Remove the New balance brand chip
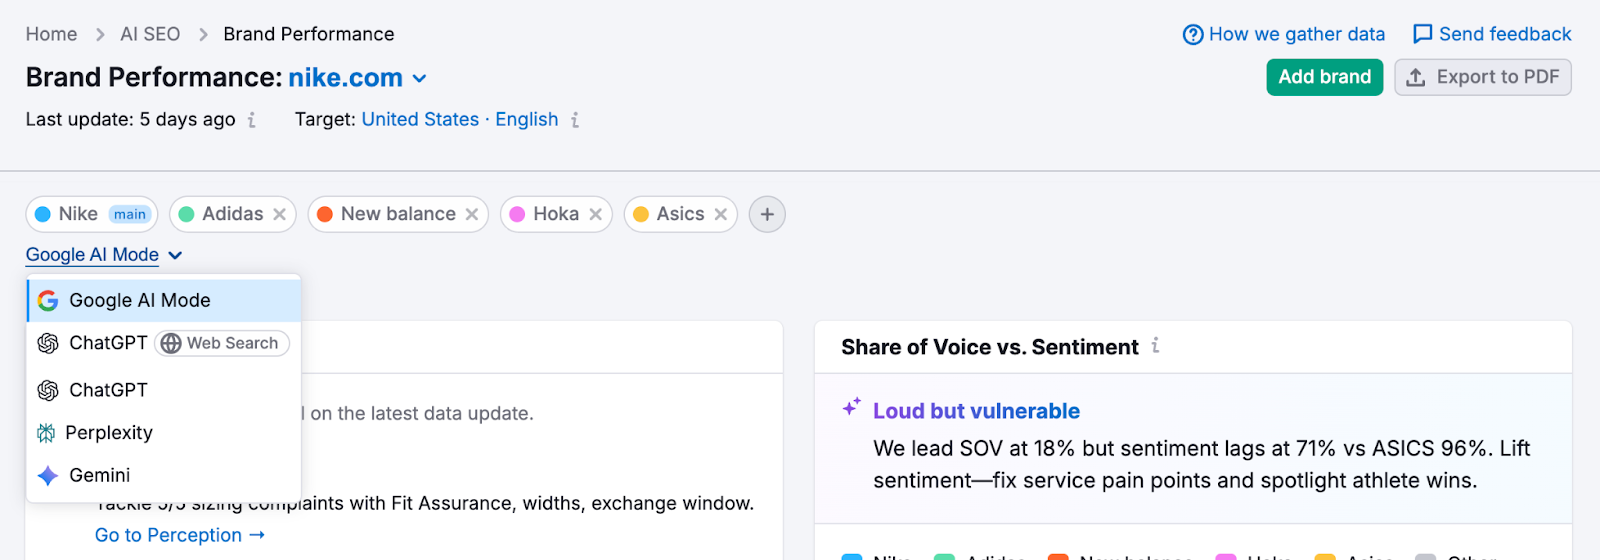This screenshot has height=560, width=1600. tap(471, 214)
